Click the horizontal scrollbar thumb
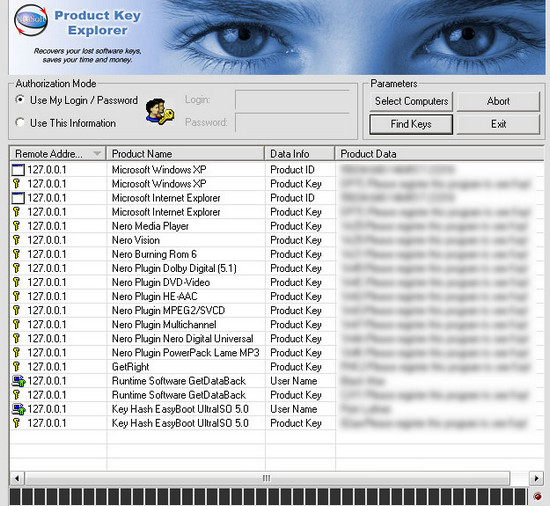The image size is (550, 506). point(267,478)
